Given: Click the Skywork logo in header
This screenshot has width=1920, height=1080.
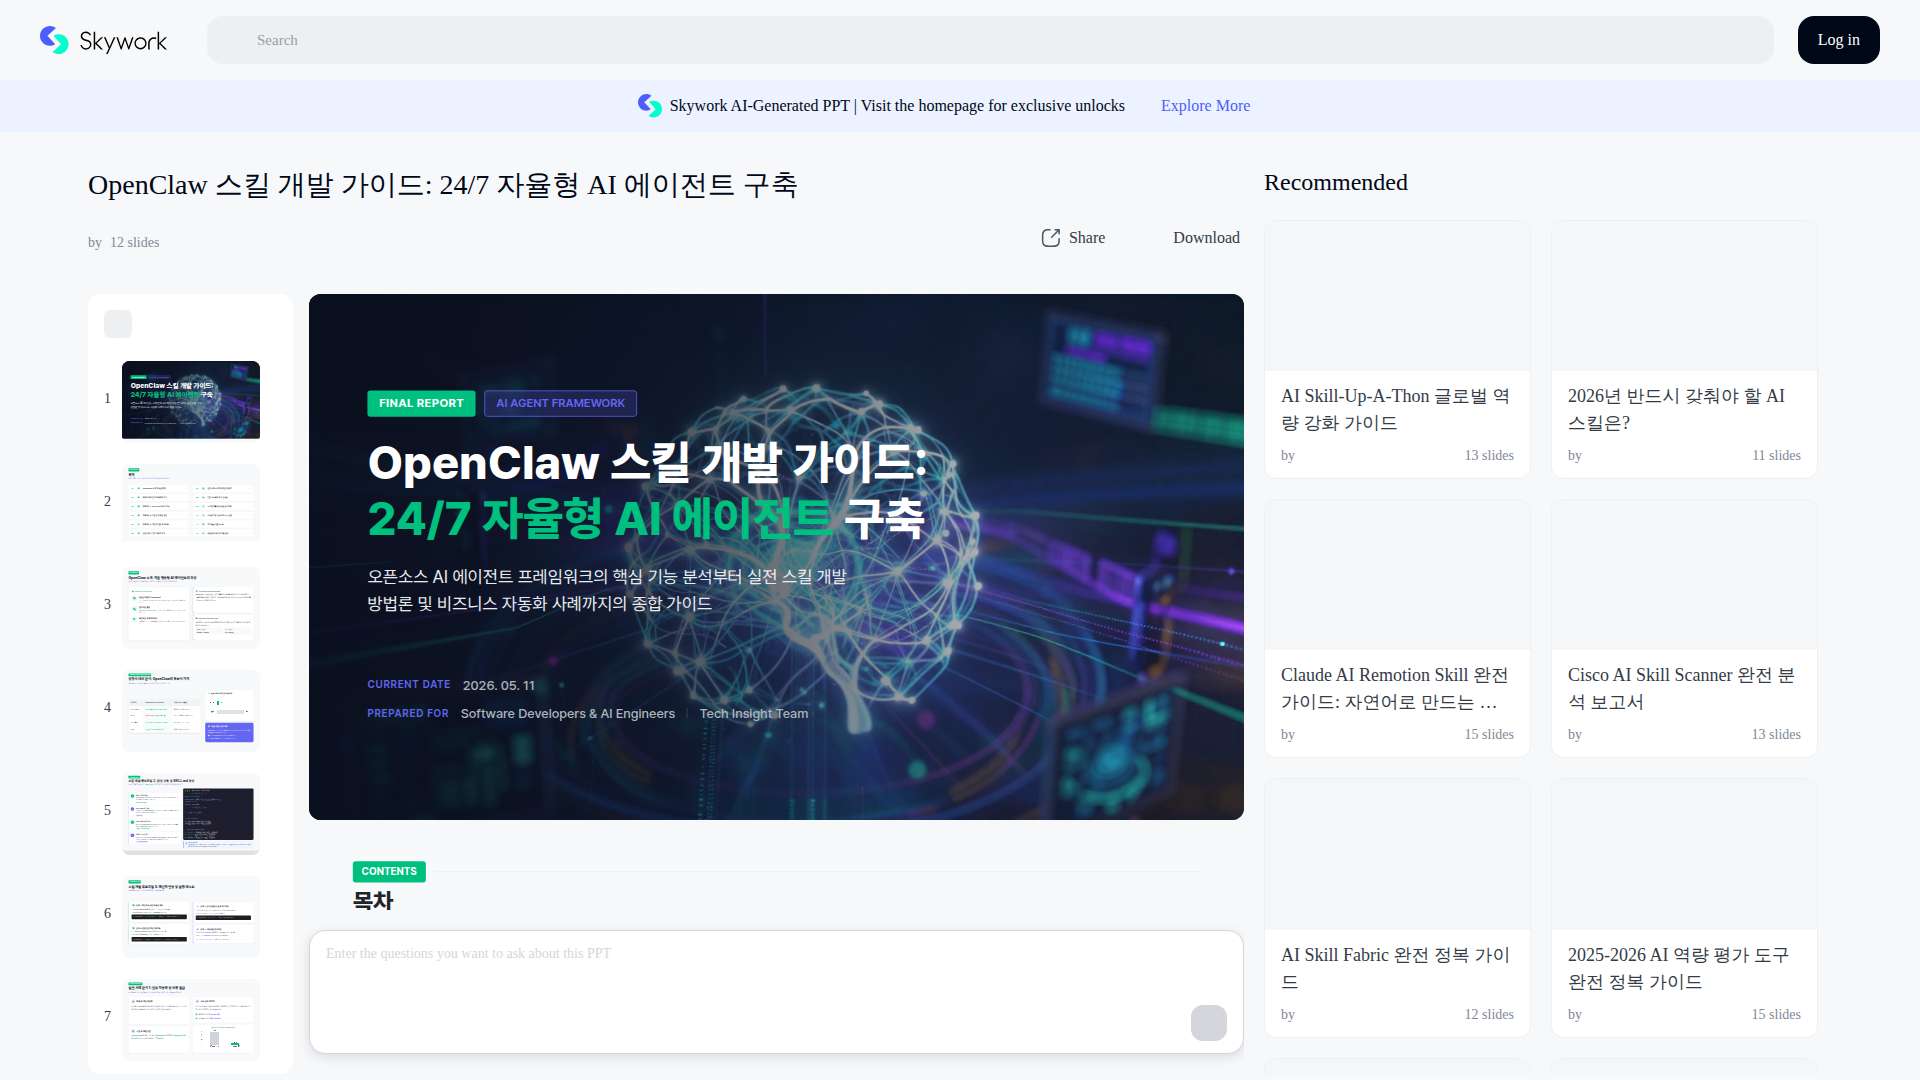Looking at the screenshot, I should coord(103,40).
